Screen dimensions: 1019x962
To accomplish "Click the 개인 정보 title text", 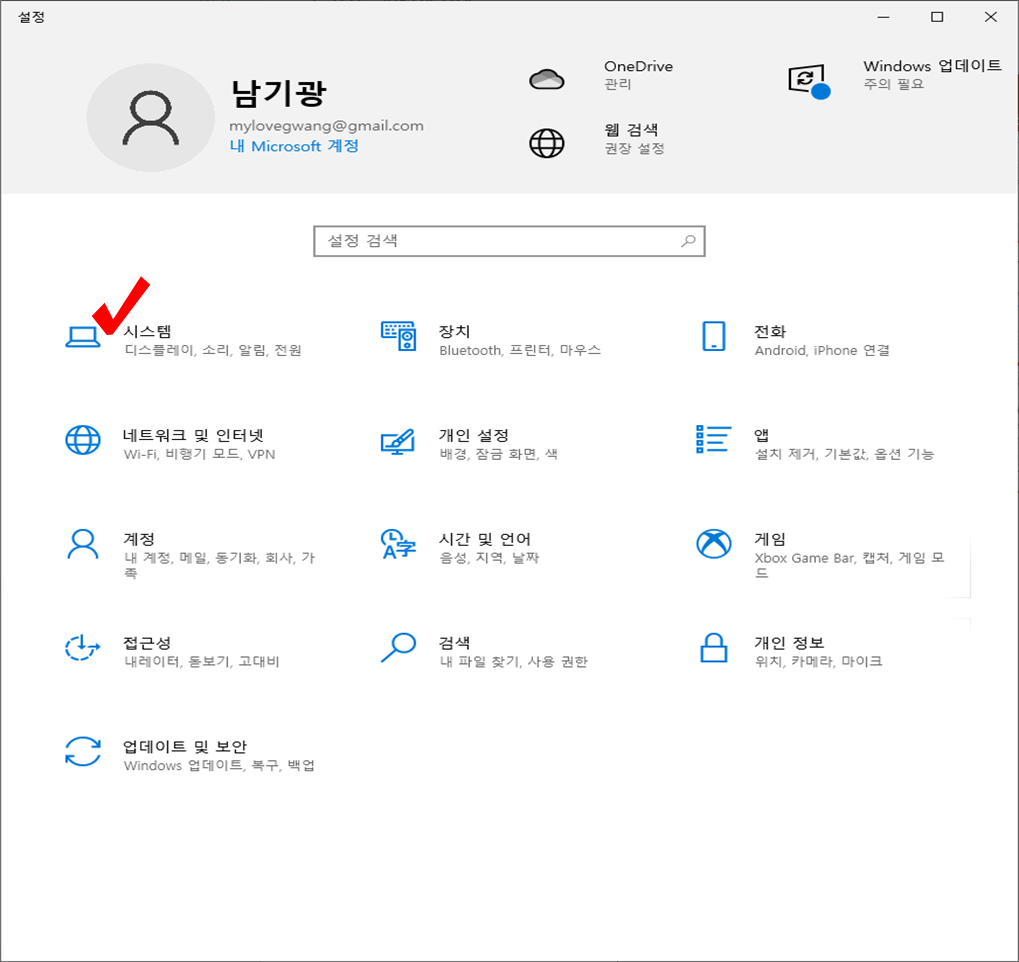I will pyautogui.click(x=789, y=643).
